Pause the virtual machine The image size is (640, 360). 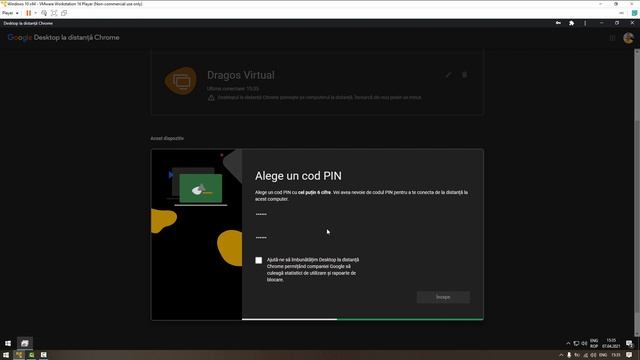tap(29, 13)
